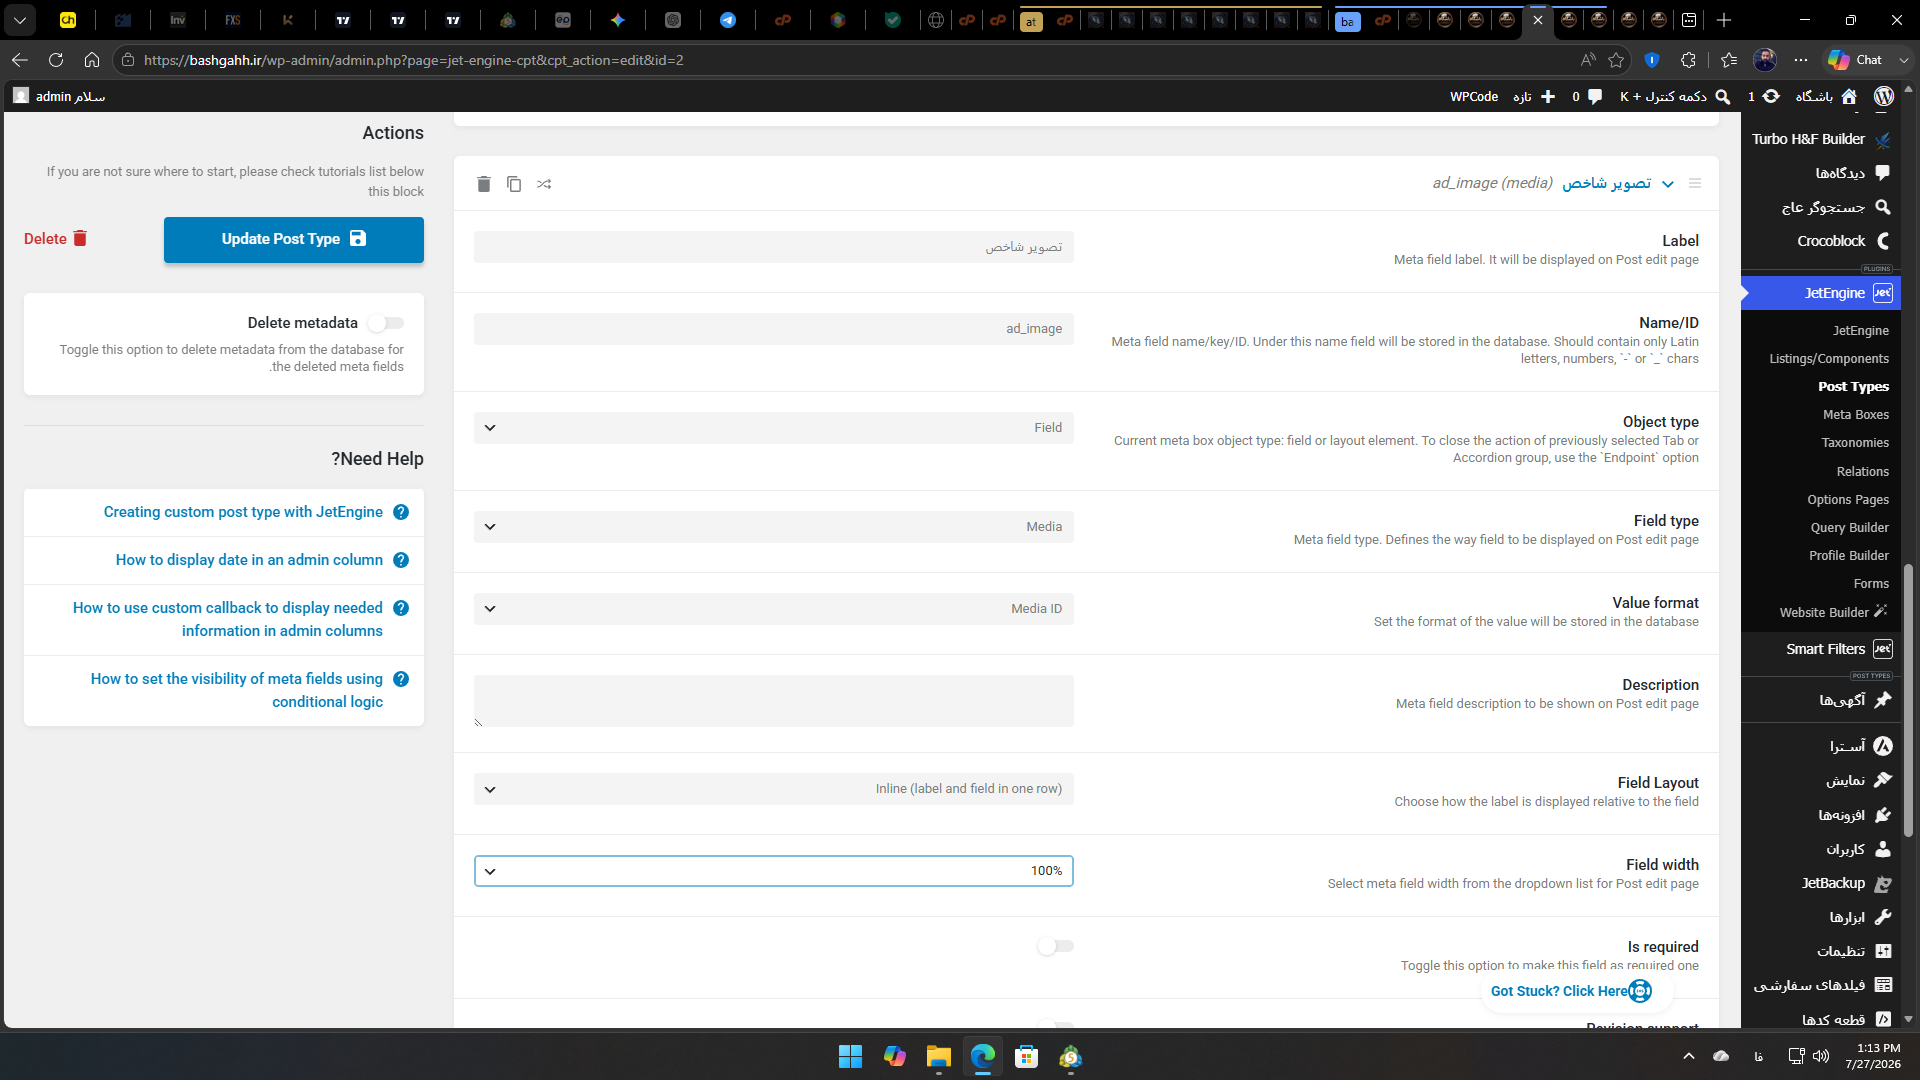Open Options Pages submenu
1920x1080 pixels.
click(1848, 500)
